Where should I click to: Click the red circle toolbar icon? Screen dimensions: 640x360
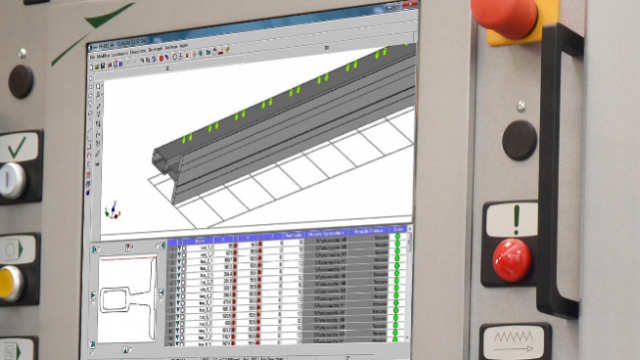[x=161, y=59]
